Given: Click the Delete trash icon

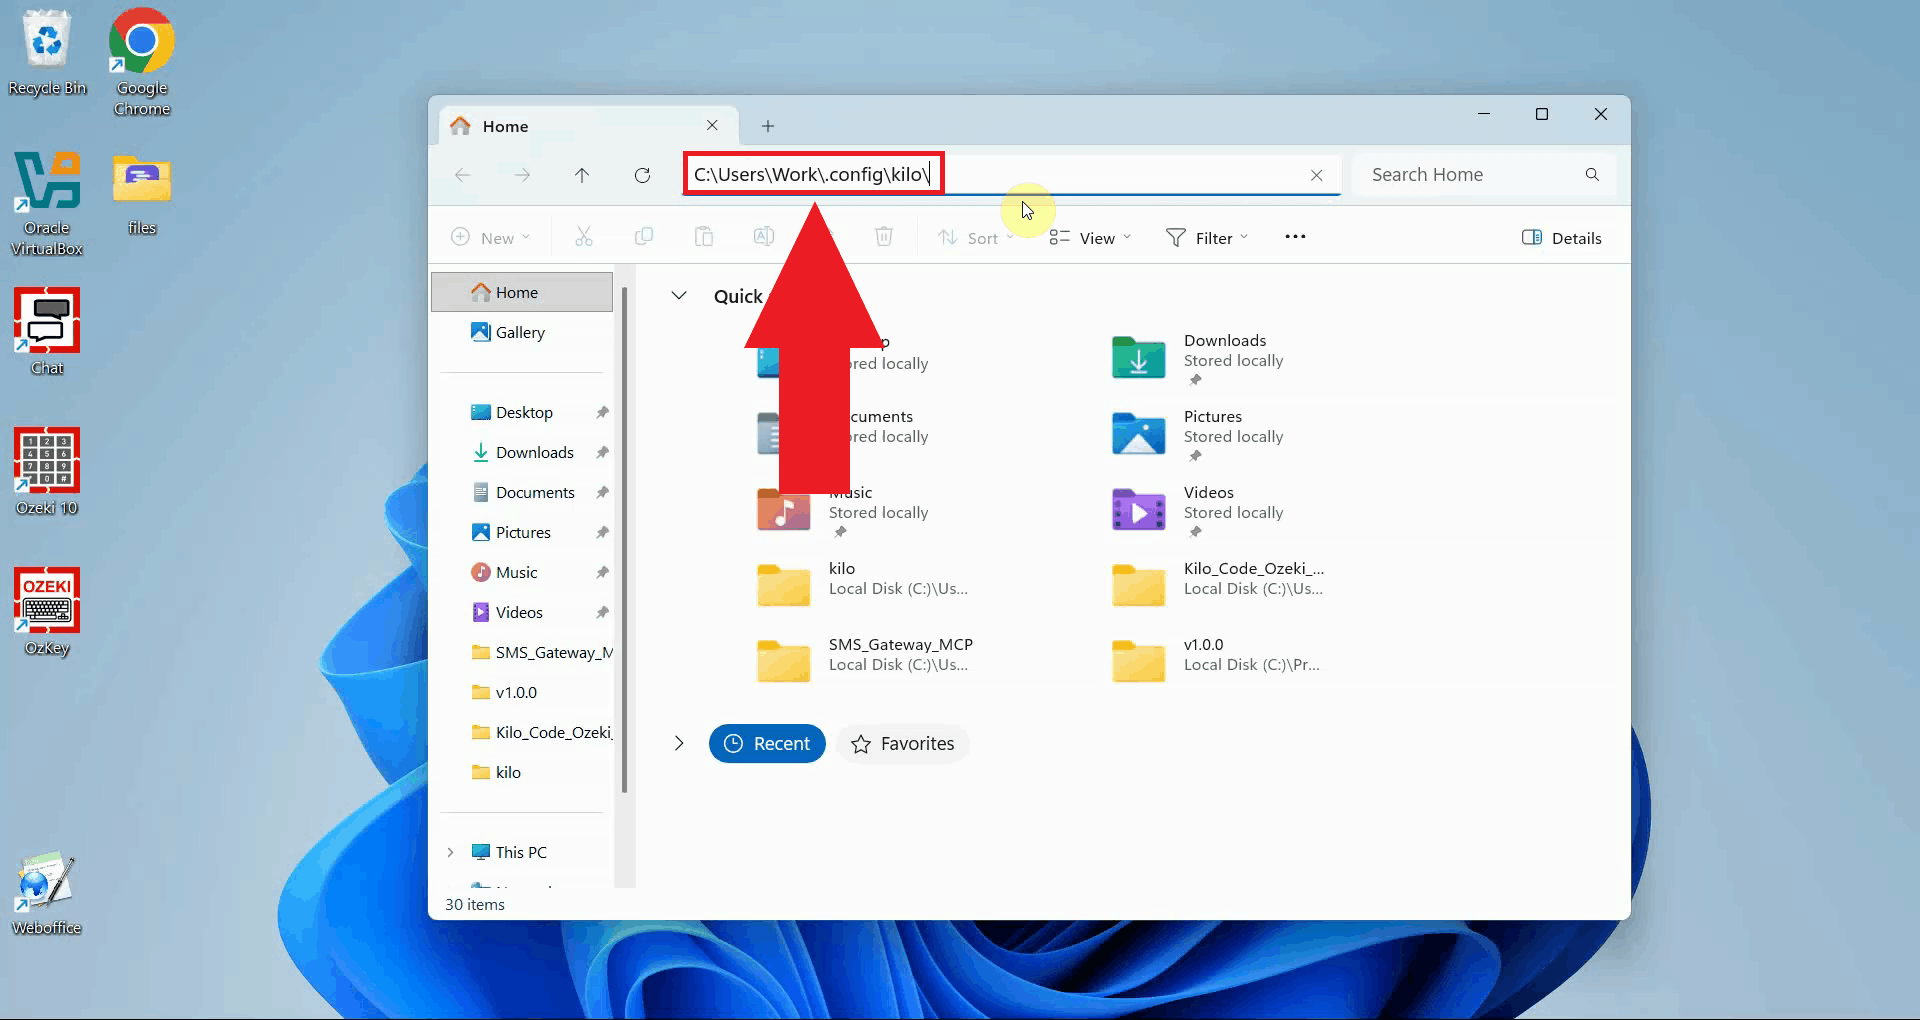Looking at the screenshot, I should pyautogui.click(x=884, y=237).
